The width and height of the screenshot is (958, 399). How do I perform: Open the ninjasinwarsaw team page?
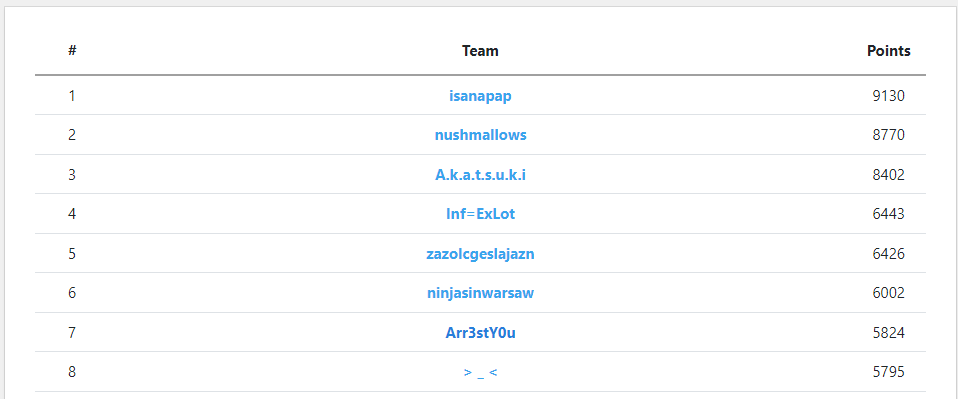[x=480, y=293]
